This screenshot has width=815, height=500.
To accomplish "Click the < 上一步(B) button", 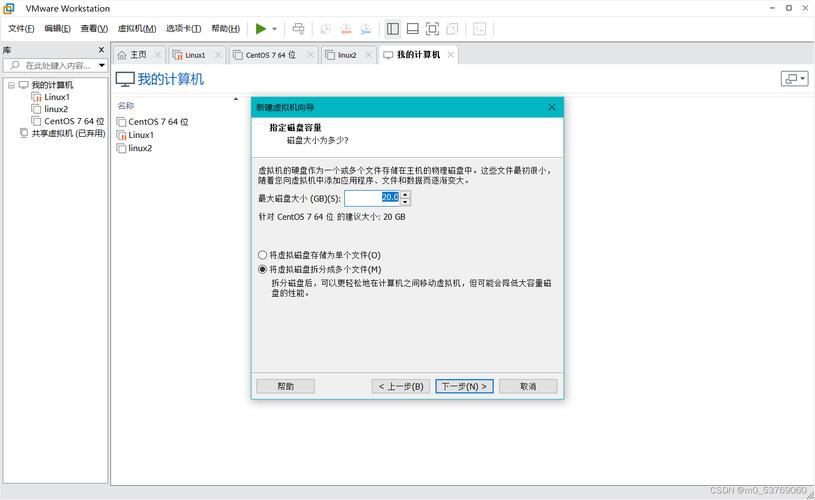I will coord(401,386).
